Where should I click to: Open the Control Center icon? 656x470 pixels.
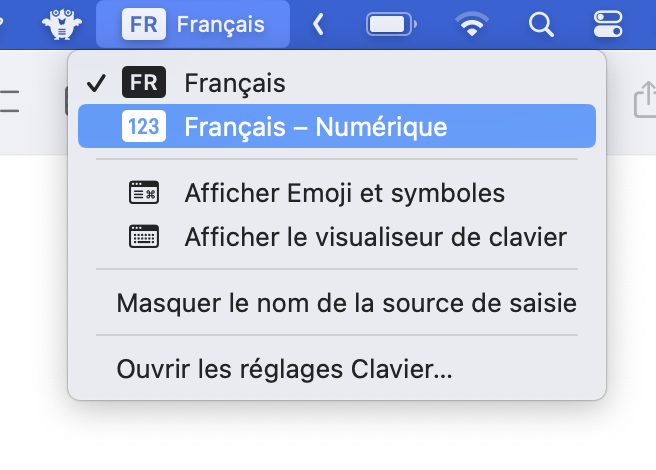(607, 24)
